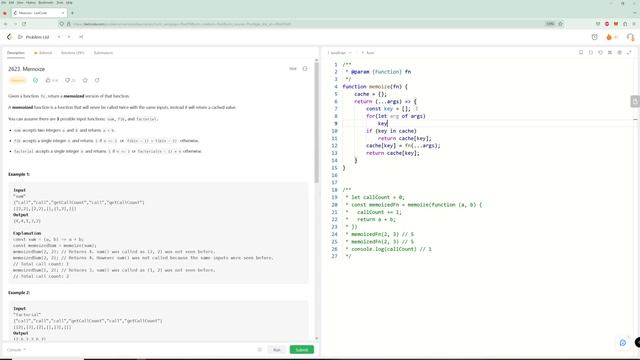Go to previous problem arrow

click(59, 37)
